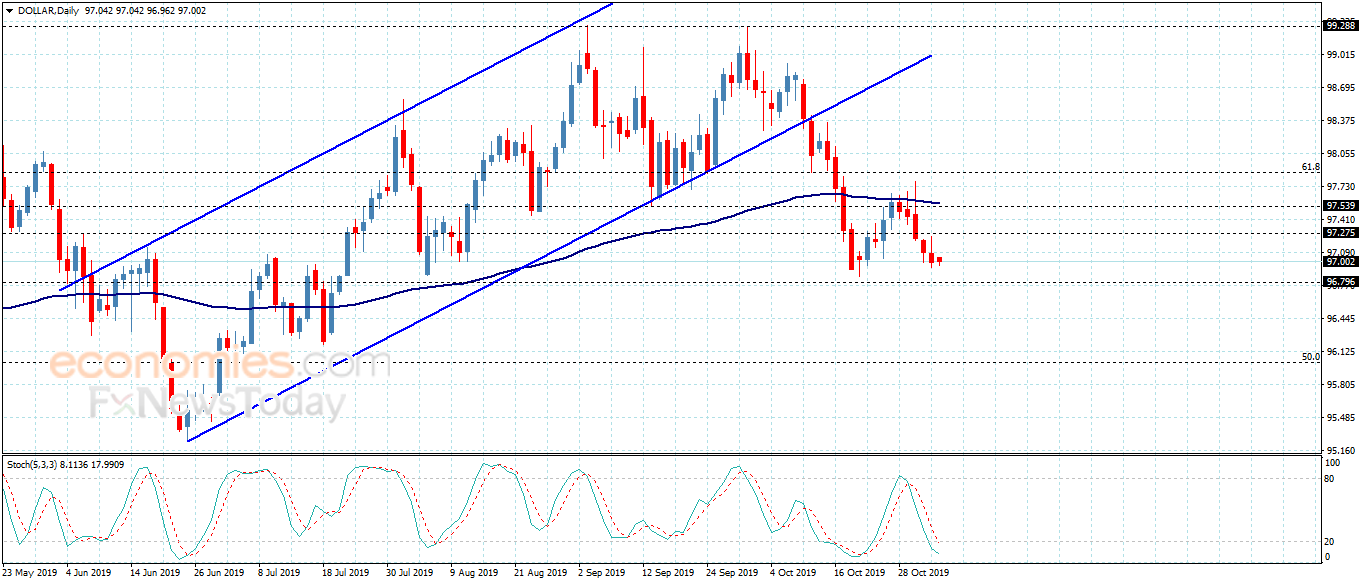The width and height of the screenshot is (1362, 584).
Task: Click the 23 May 2019 date label
Action: tap(30, 574)
